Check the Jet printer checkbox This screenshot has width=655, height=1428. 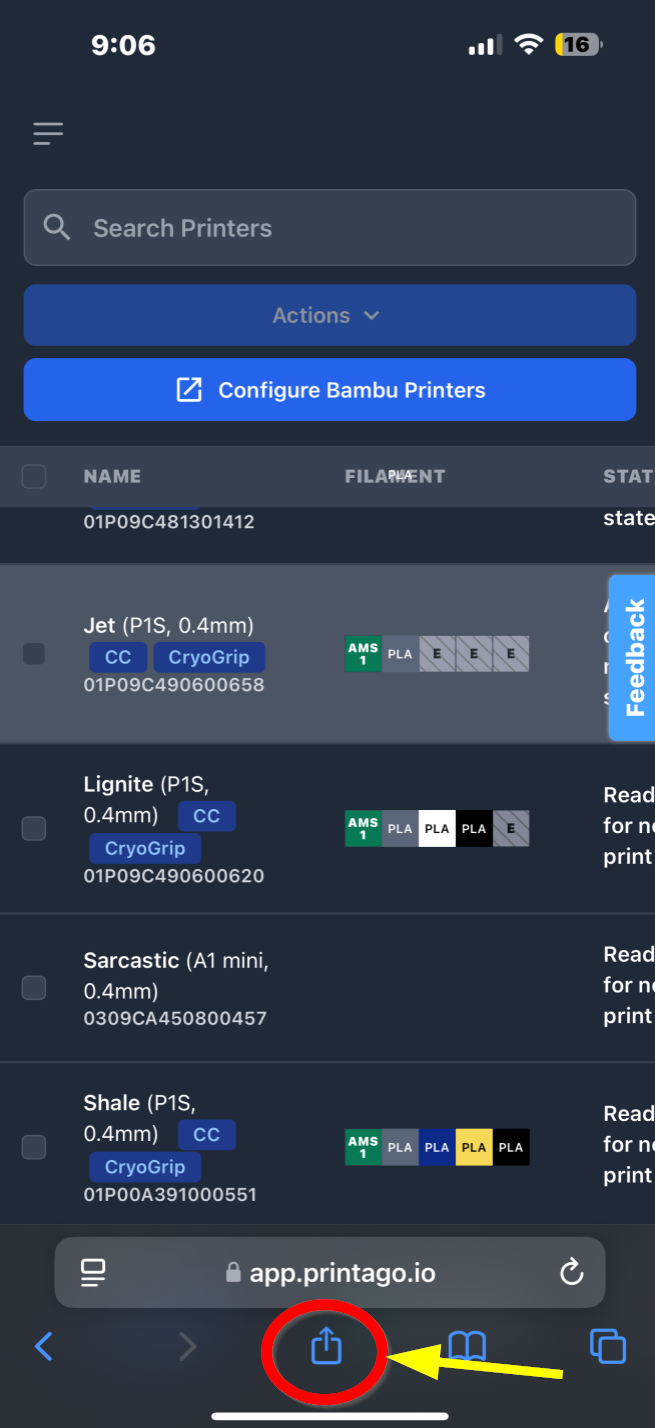tap(34, 654)
